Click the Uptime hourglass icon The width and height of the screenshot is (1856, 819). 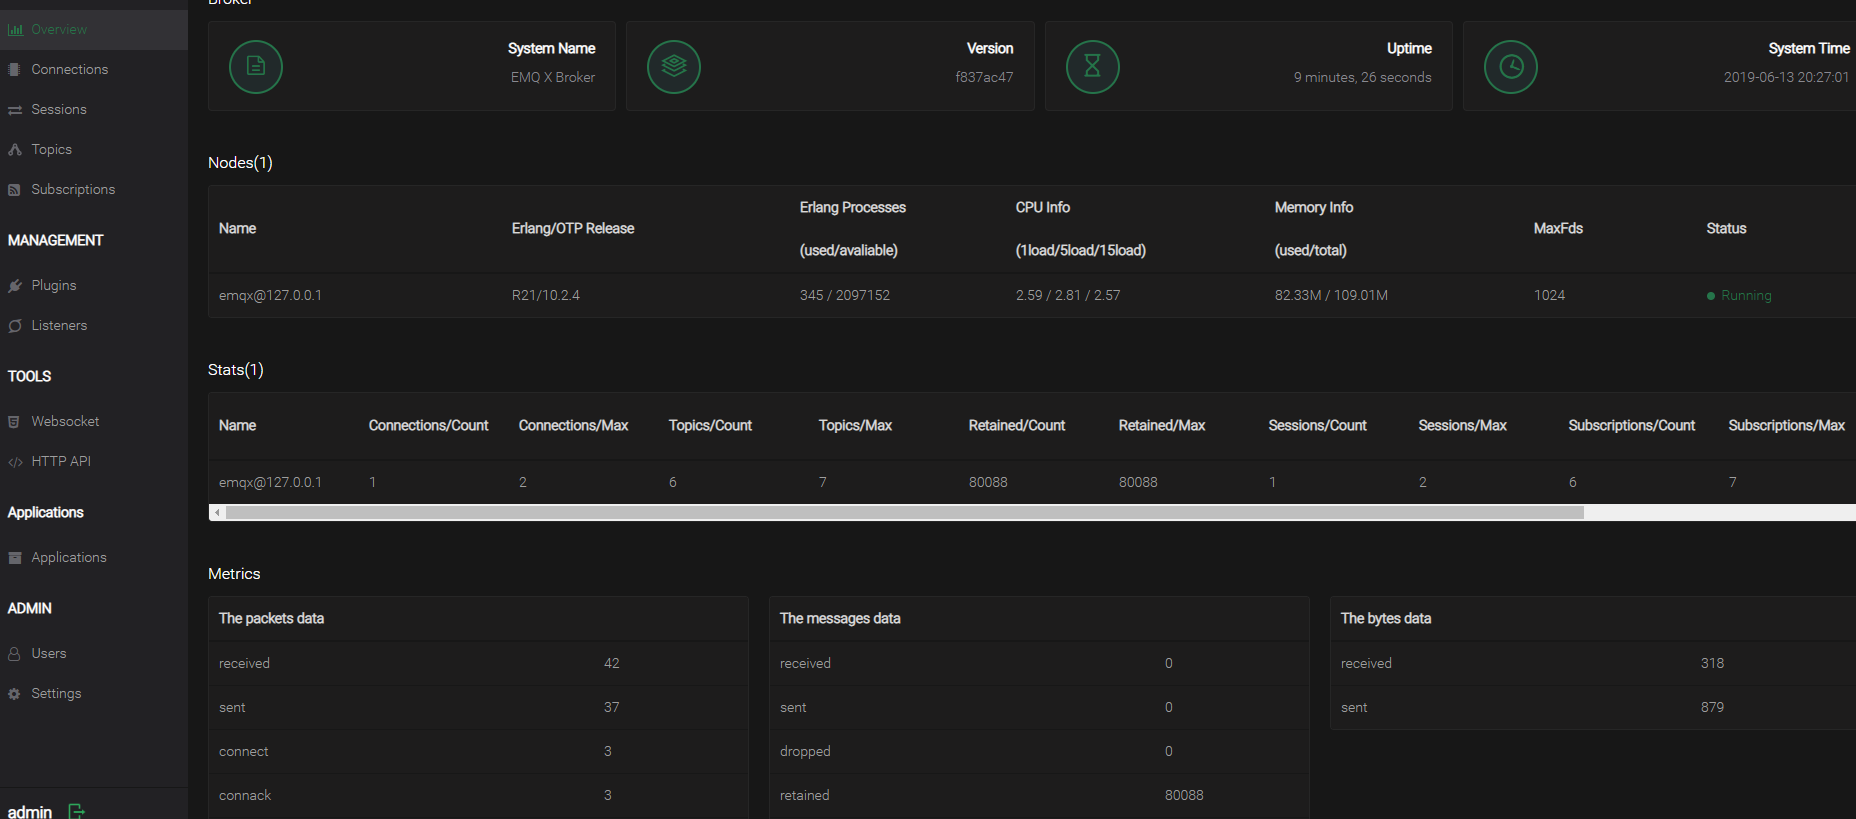pos(1093,67)
